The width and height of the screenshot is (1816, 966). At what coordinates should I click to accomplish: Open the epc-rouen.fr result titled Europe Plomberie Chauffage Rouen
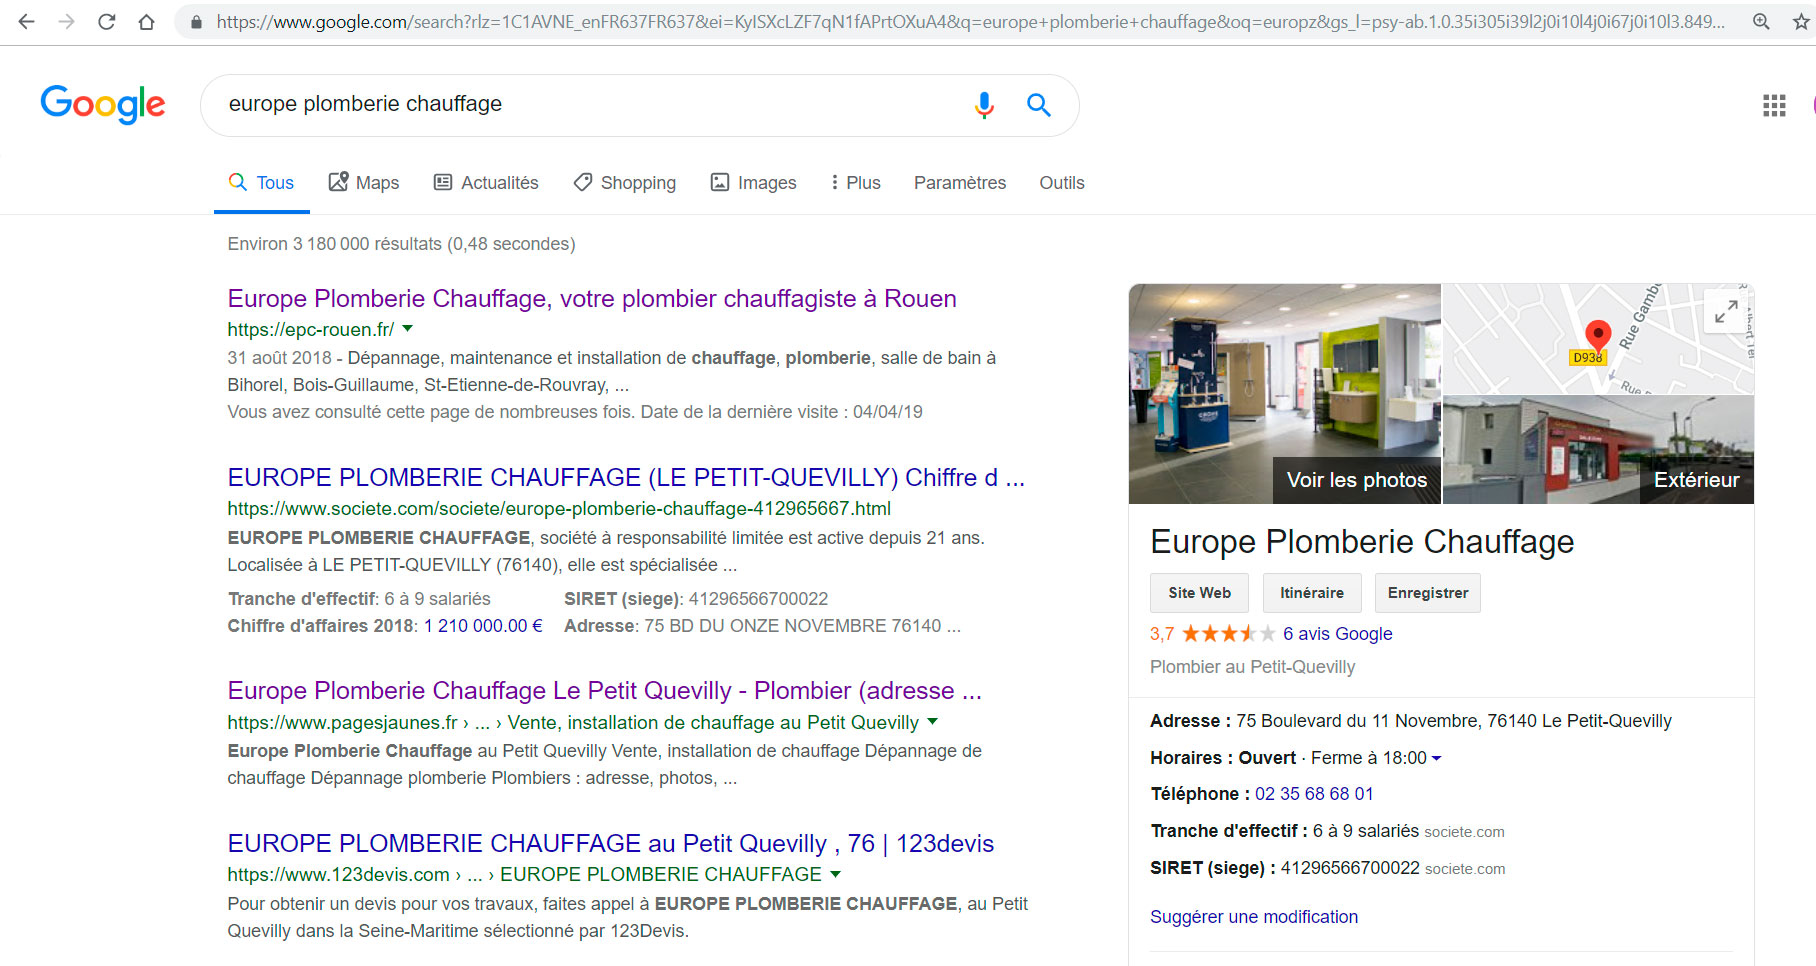(x=592, y=298)
